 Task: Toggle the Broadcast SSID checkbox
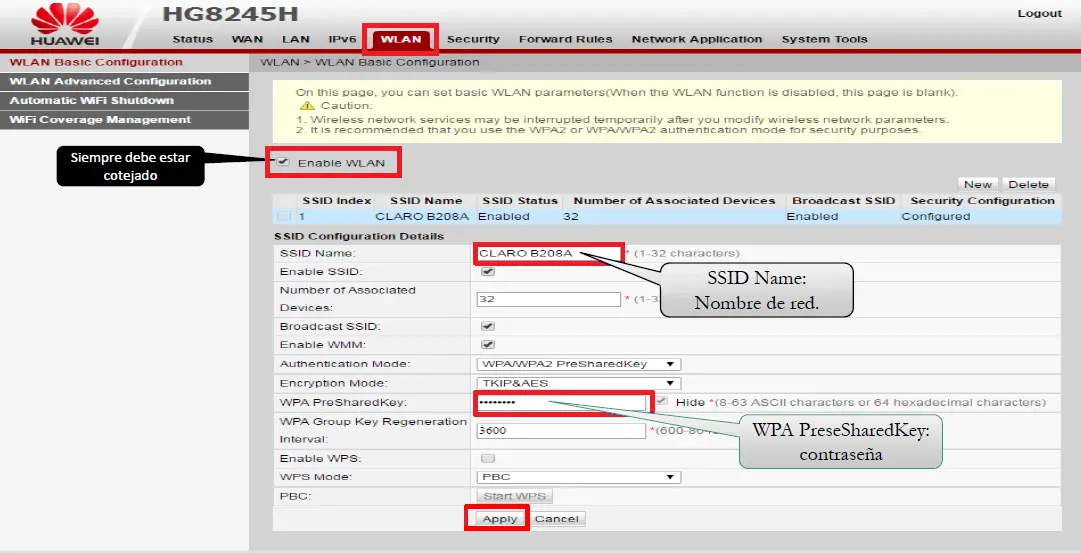tap(488, 326)
